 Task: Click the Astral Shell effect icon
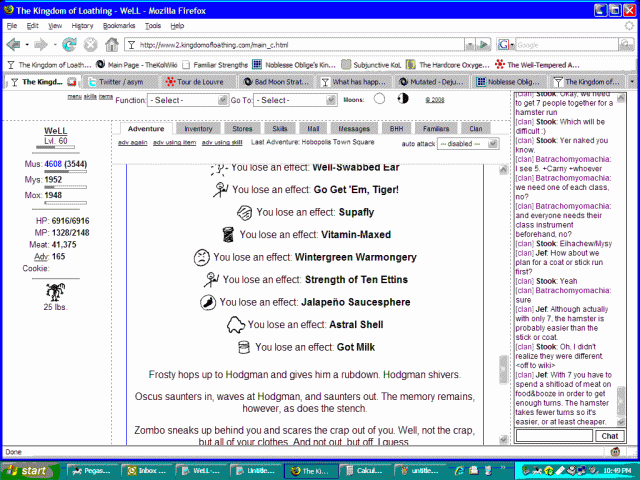pos(236,324)
